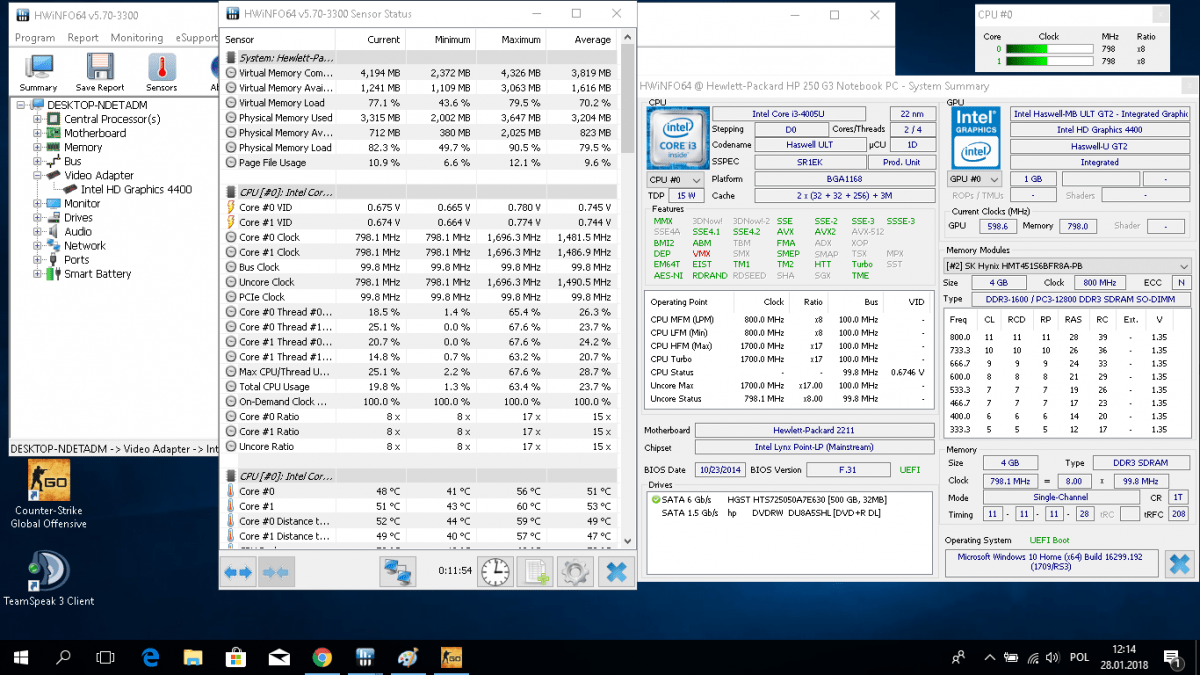Open the Monitoring menu

[x=136, y=38]
